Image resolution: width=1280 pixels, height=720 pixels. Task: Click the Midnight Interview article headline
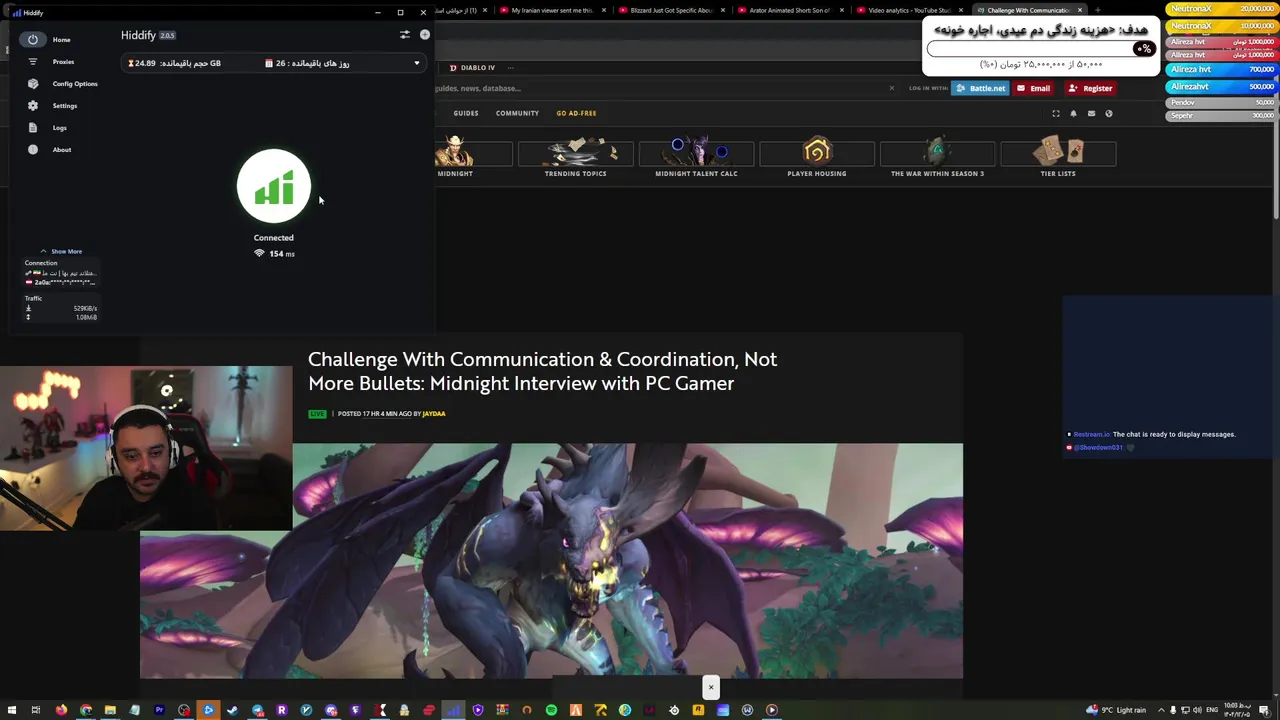(542, 371)
